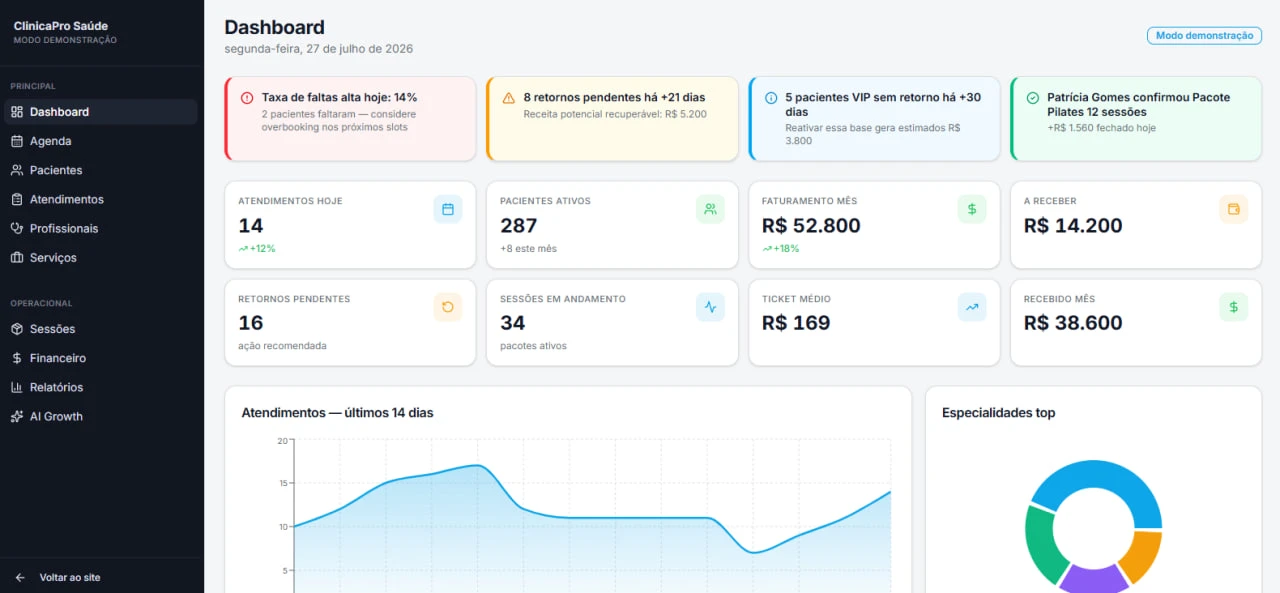Click the people icon on Pacientes Ativos card
The image size is (1280, 593).
pyautogui.click(x=710, y=209)
